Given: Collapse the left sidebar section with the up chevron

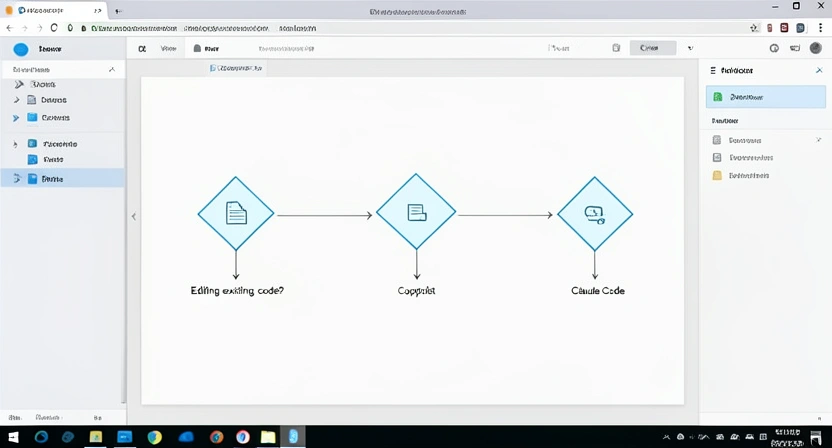Looking at the screenshot, I should (112, 70).
